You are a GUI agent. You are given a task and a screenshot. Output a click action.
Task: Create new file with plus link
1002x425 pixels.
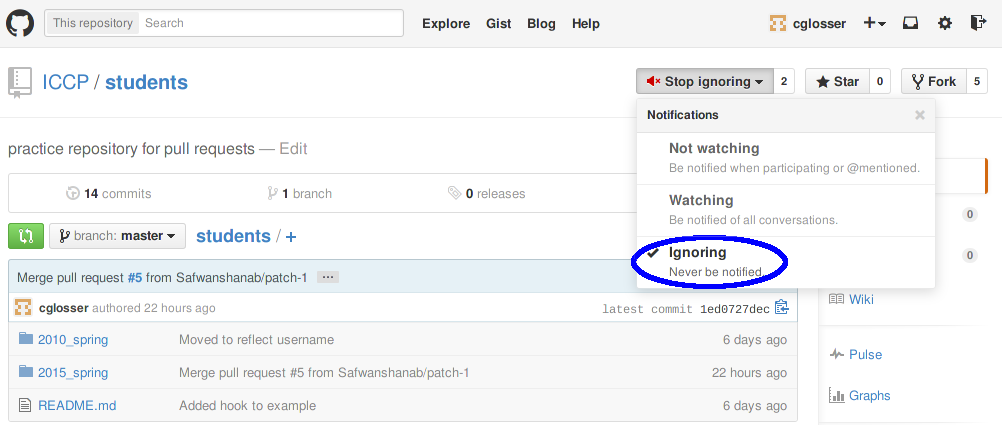[291, 236]
